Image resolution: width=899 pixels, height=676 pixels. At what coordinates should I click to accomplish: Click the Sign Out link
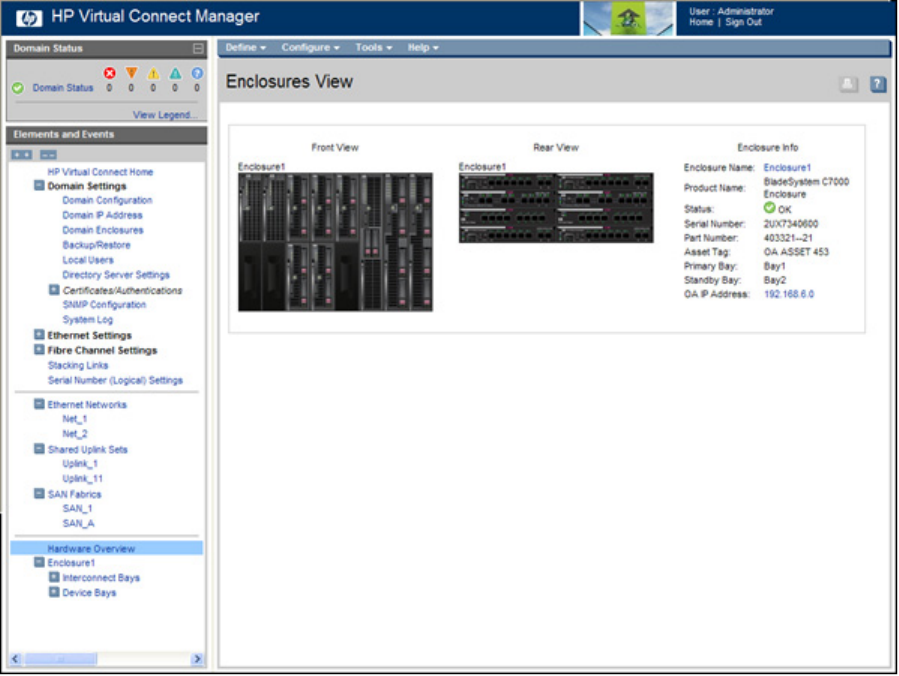743,22
